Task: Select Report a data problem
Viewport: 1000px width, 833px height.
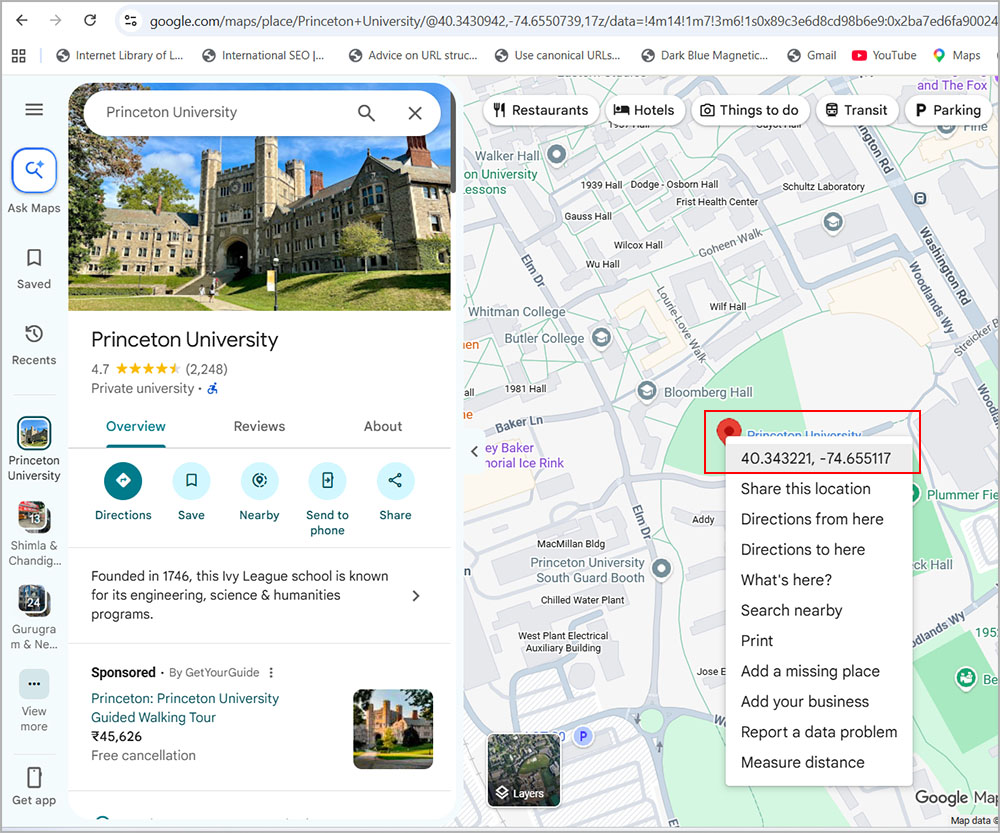Action: pyautogui.click(x=819, y=732)
